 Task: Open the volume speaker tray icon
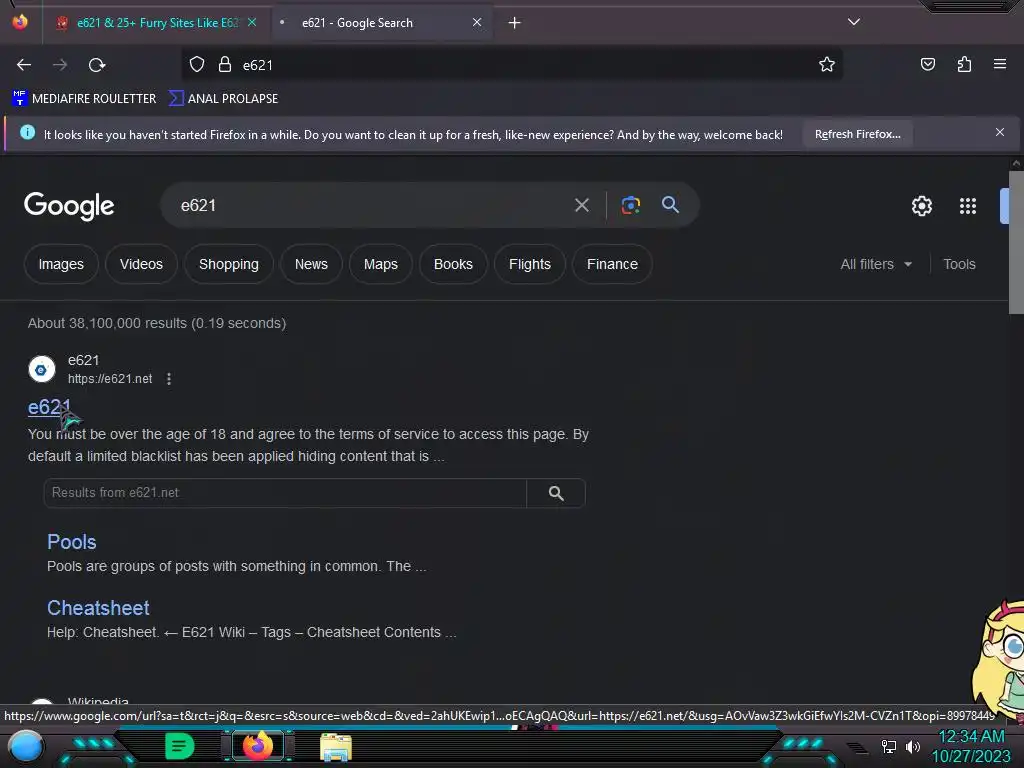tap(913, 747)
